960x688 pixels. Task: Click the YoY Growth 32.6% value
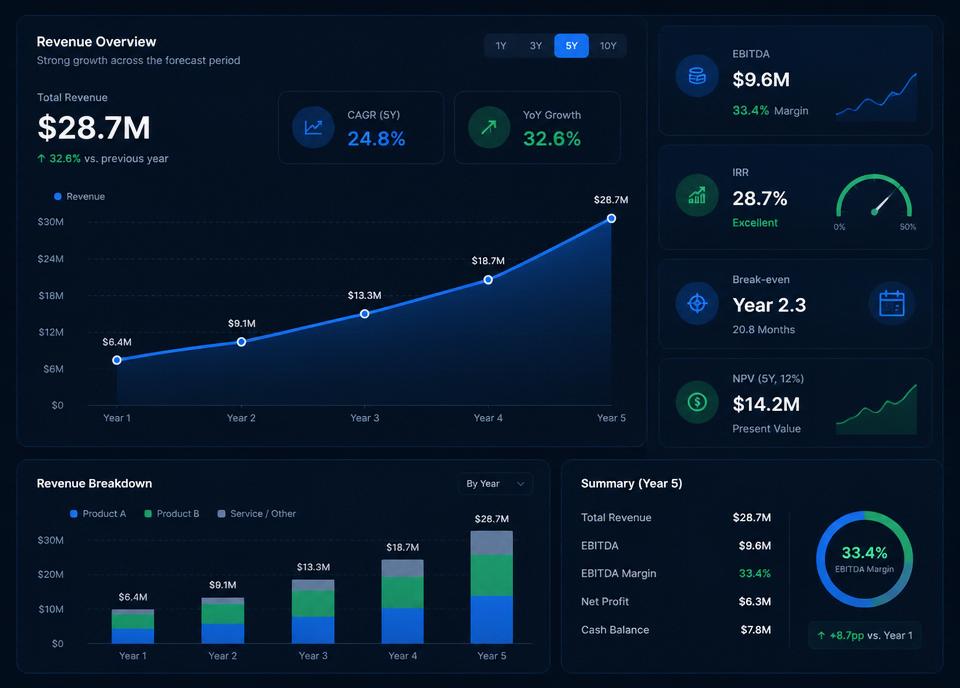(552, 139)
